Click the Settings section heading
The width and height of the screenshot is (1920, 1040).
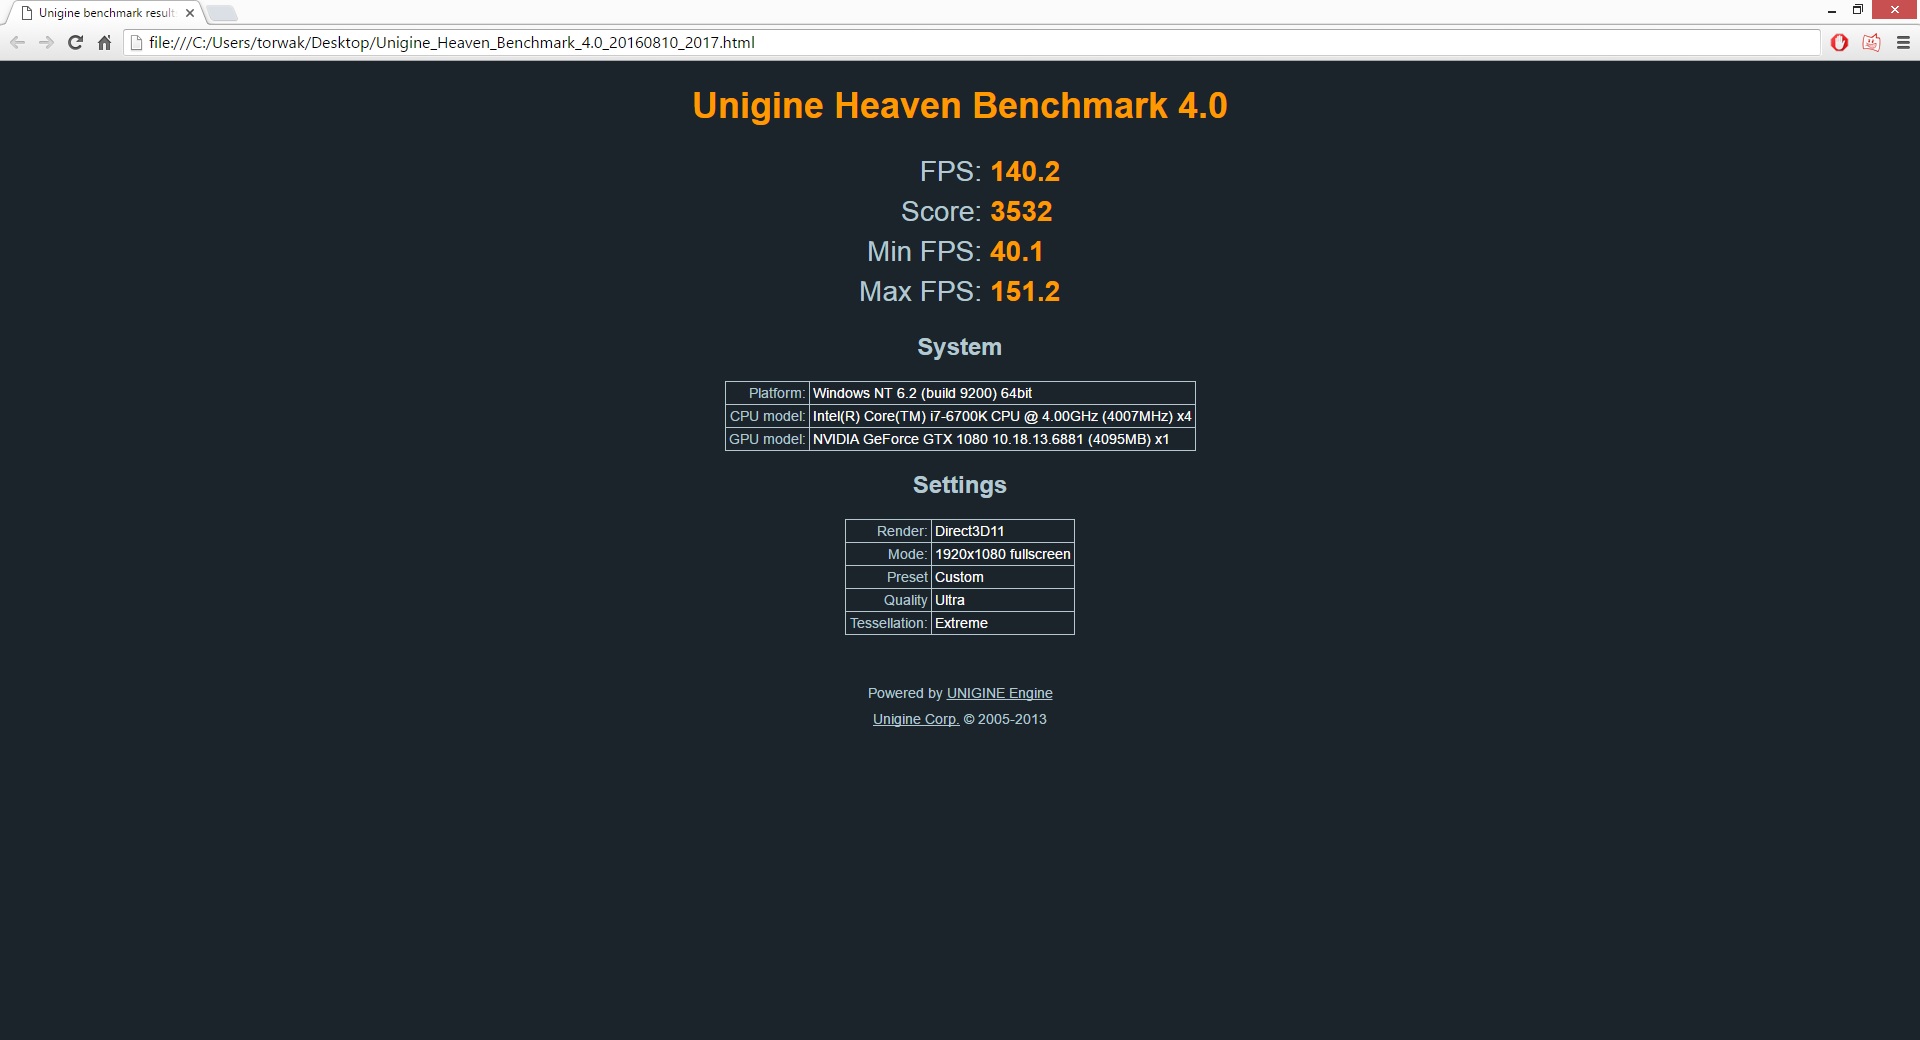click(960, 485)
